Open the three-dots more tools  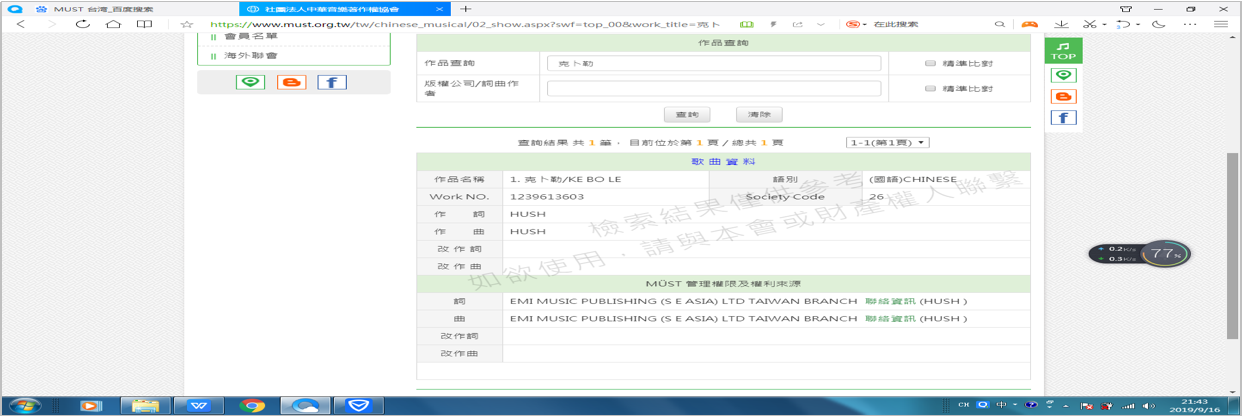pyautogui.click(x=1190, y=24)
